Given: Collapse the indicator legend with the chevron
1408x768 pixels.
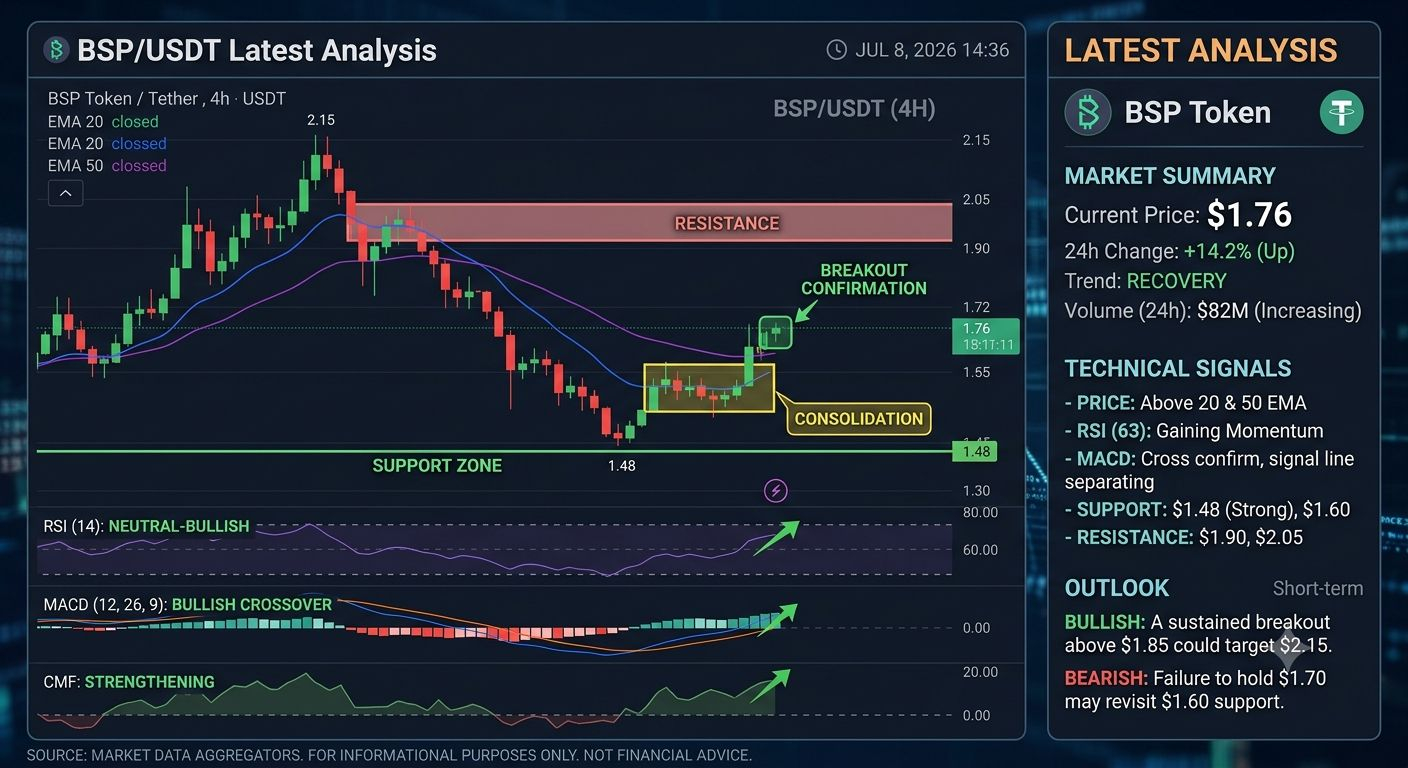Looking at the screenshot, I should 65,193.
